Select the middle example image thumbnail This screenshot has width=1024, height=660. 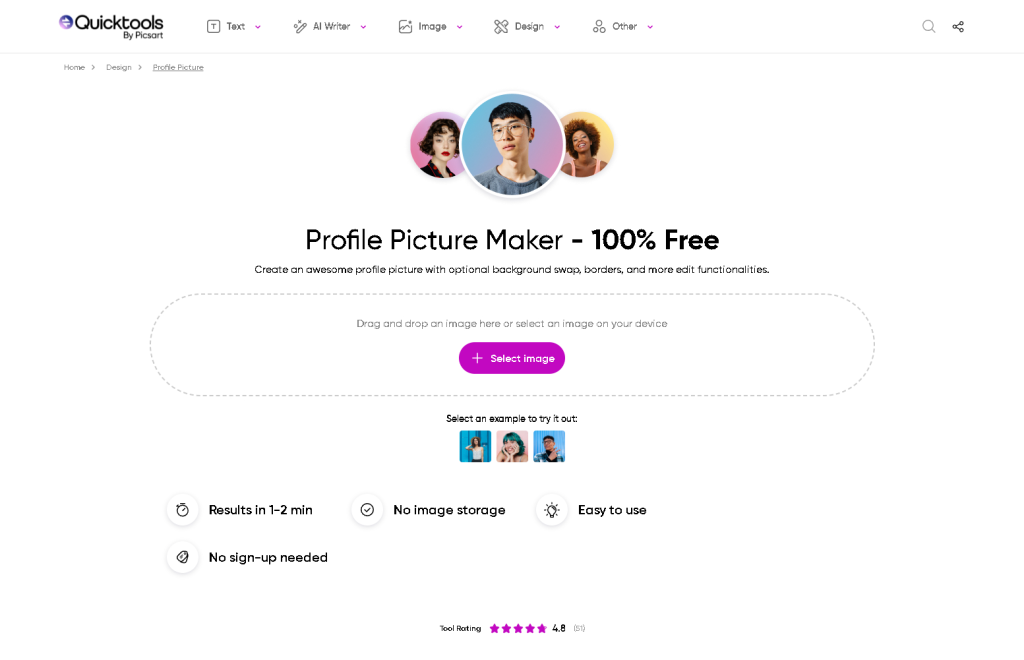512,446
